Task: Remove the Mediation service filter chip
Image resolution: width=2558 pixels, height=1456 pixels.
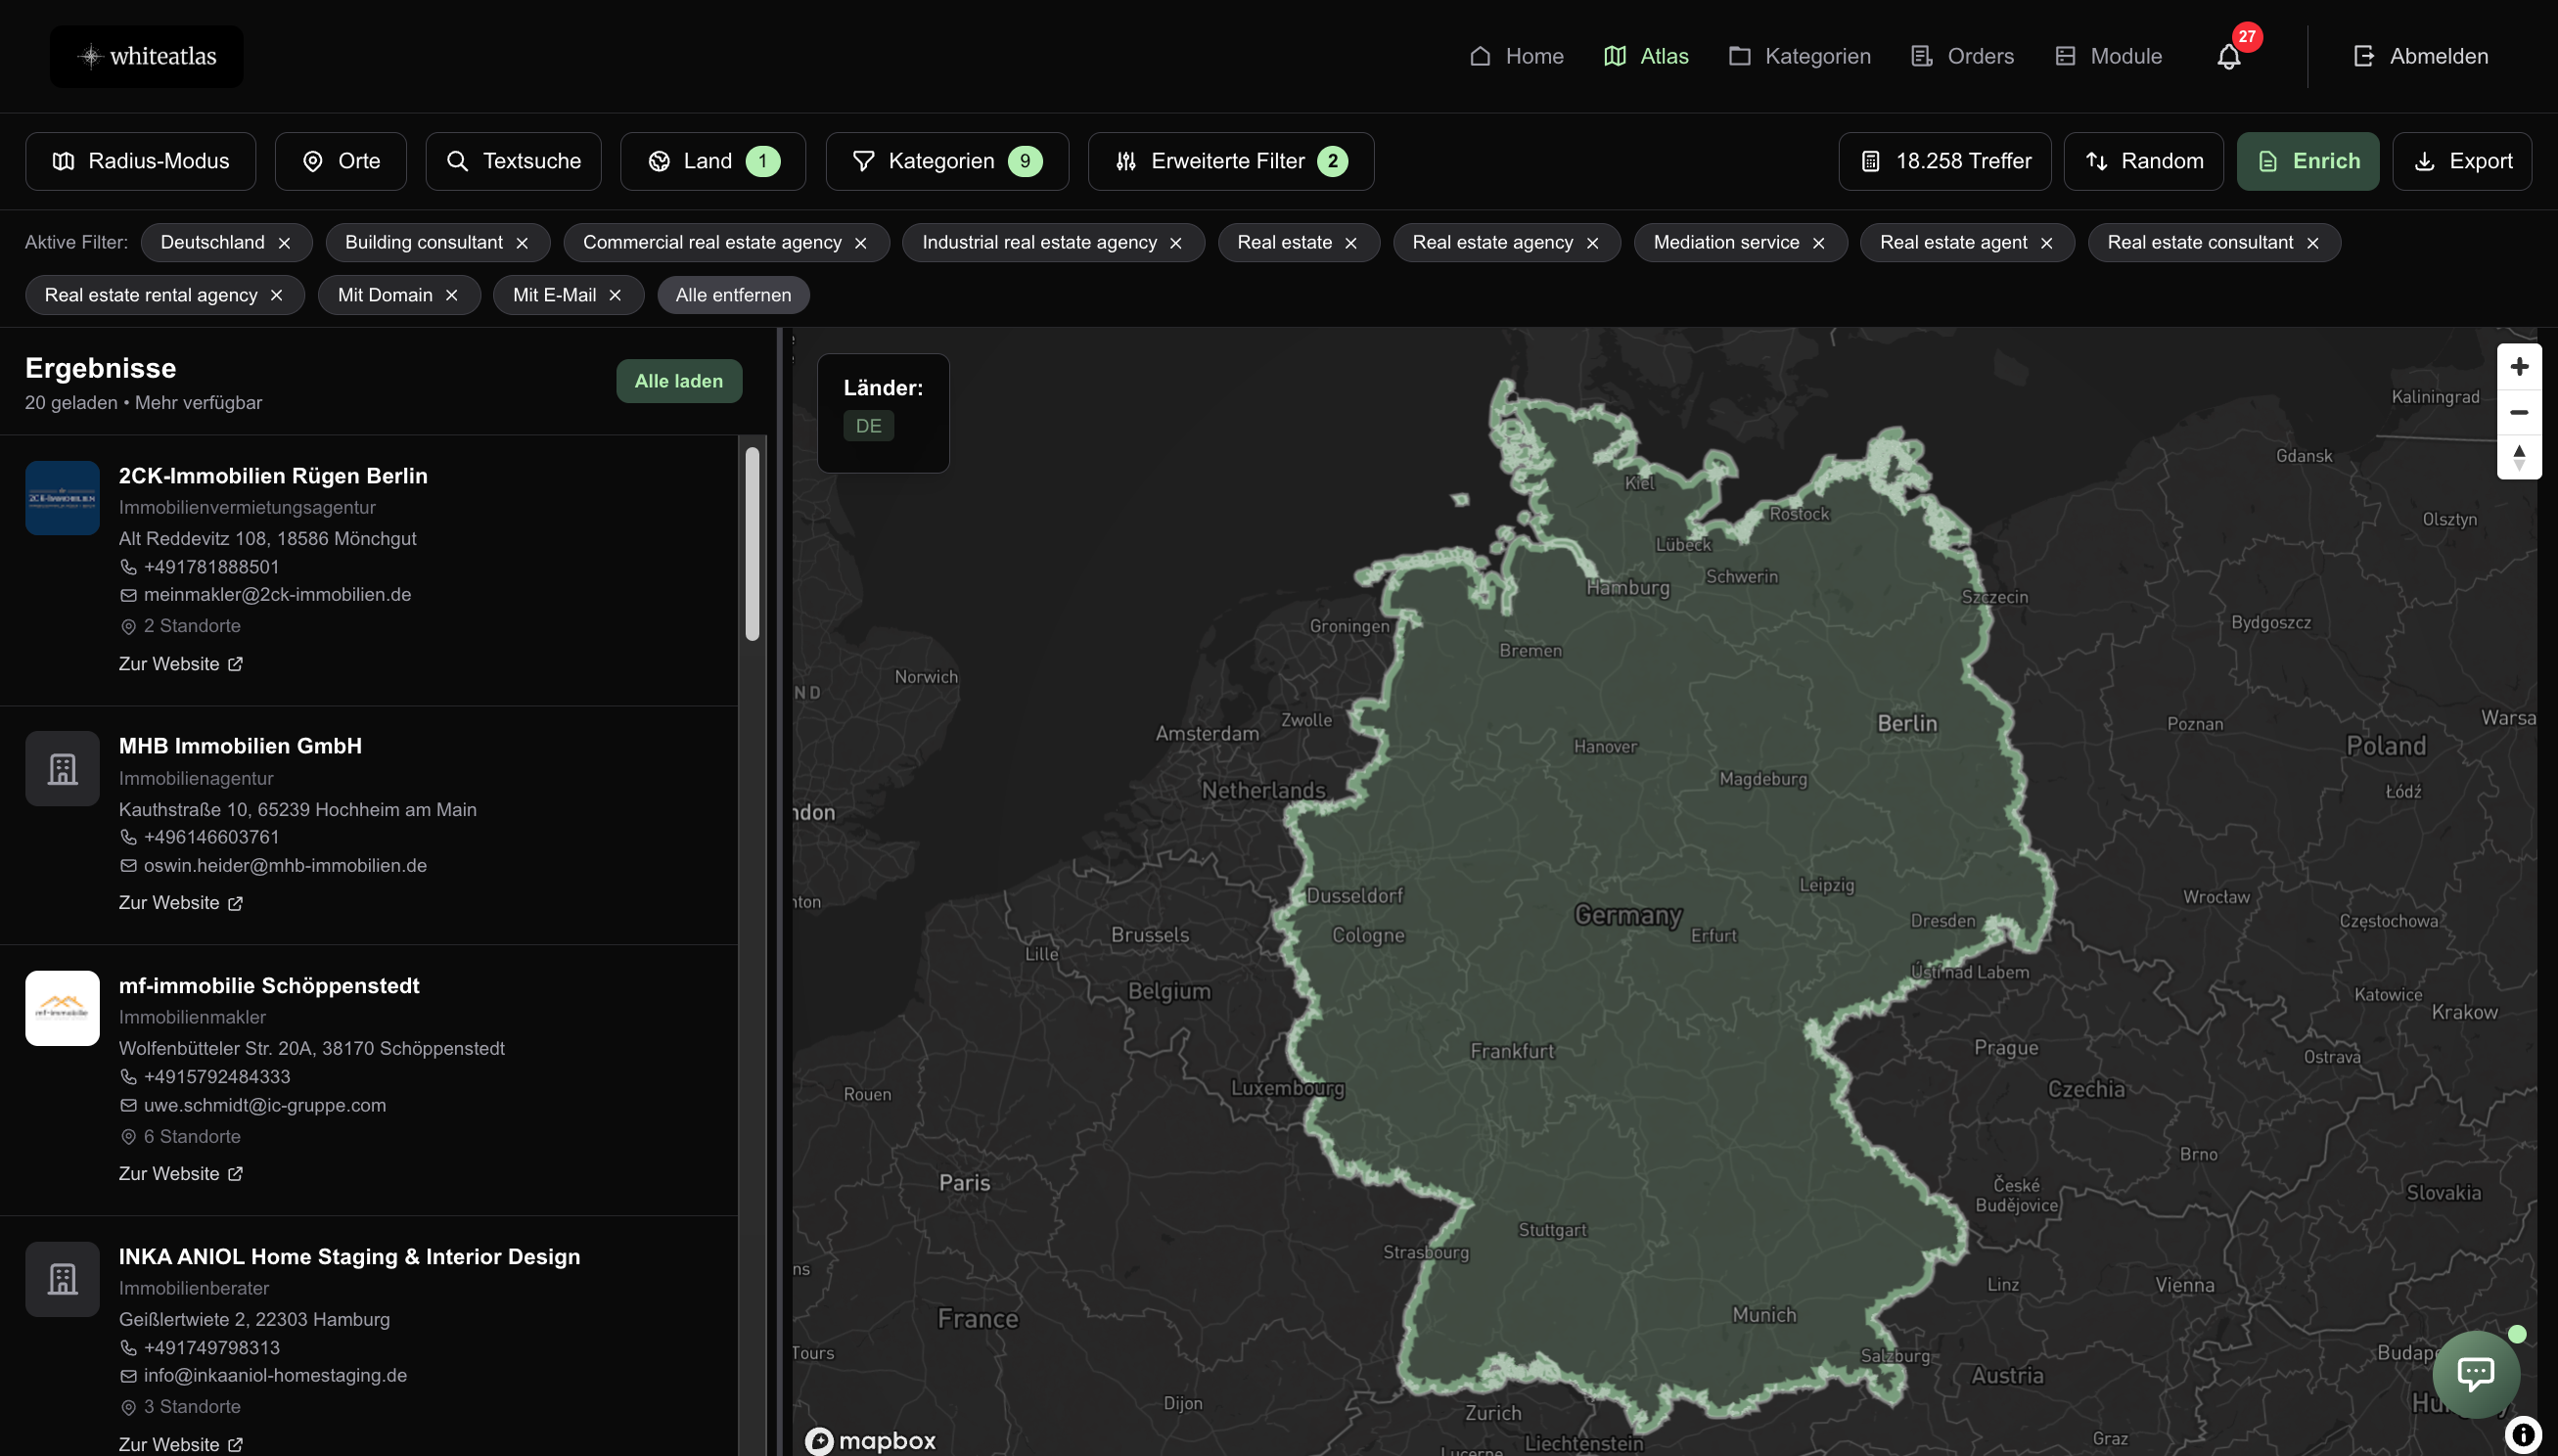Action: click(x=1818, y=243)
